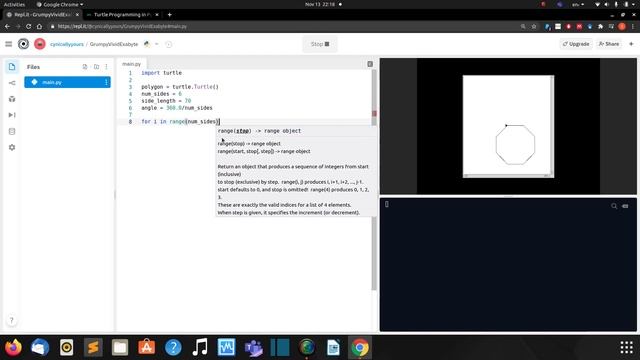Open a new Chrome tab
640x360 pixels.
tap(169, 15)
